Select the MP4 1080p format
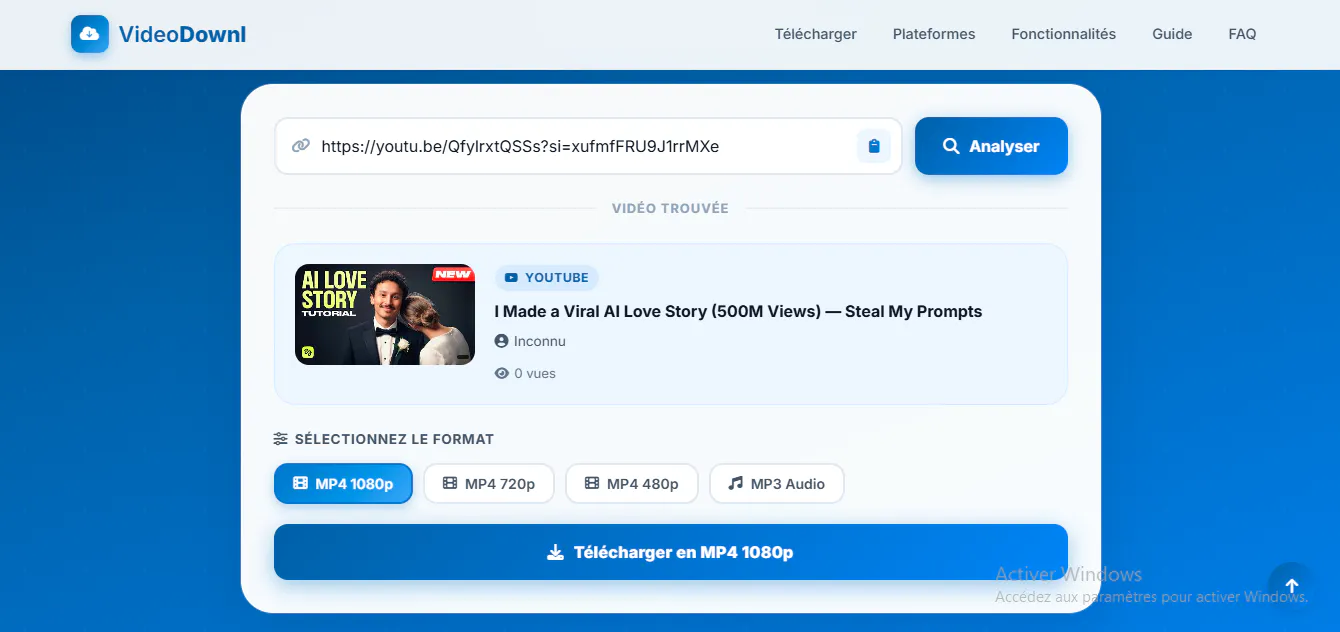This screenshot has width=1340, height=632. pos(343,484)
